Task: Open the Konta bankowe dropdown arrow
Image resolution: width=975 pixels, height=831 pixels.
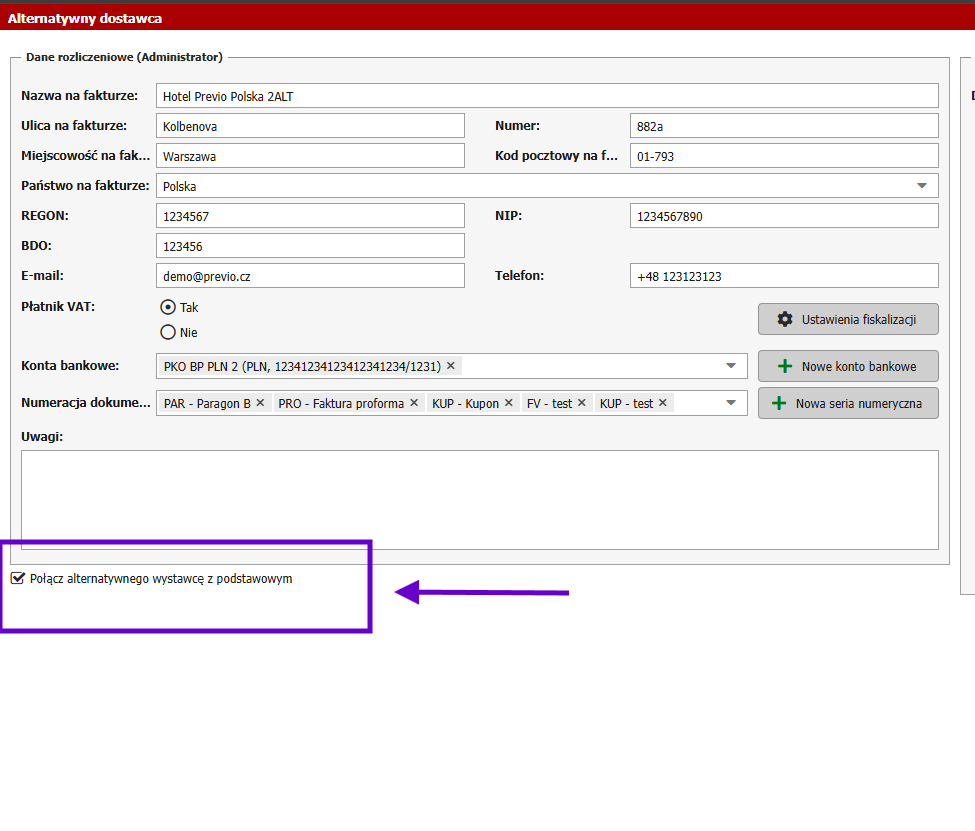Action: tap(731, 366)
